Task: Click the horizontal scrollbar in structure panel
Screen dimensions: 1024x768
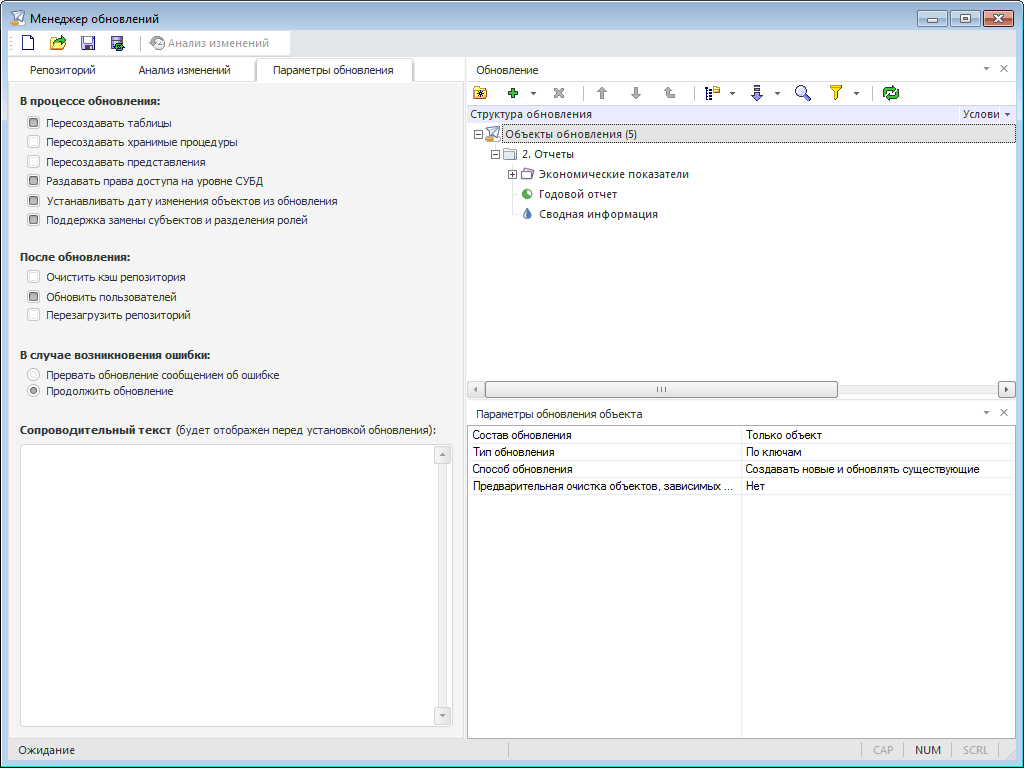Action: click(660, 389)
